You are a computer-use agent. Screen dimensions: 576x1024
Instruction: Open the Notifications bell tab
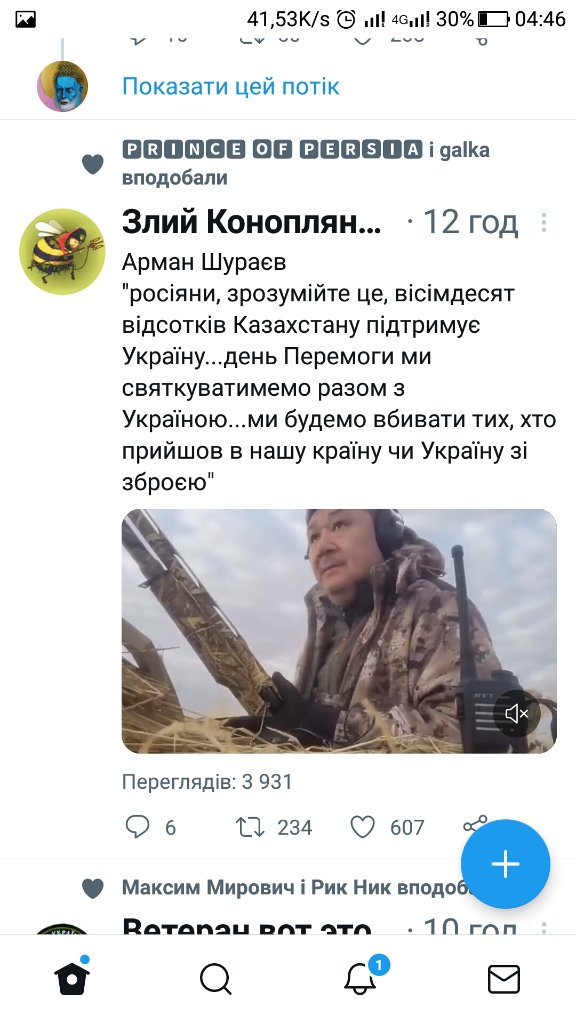pyautogui.click(x=360, y=978)
